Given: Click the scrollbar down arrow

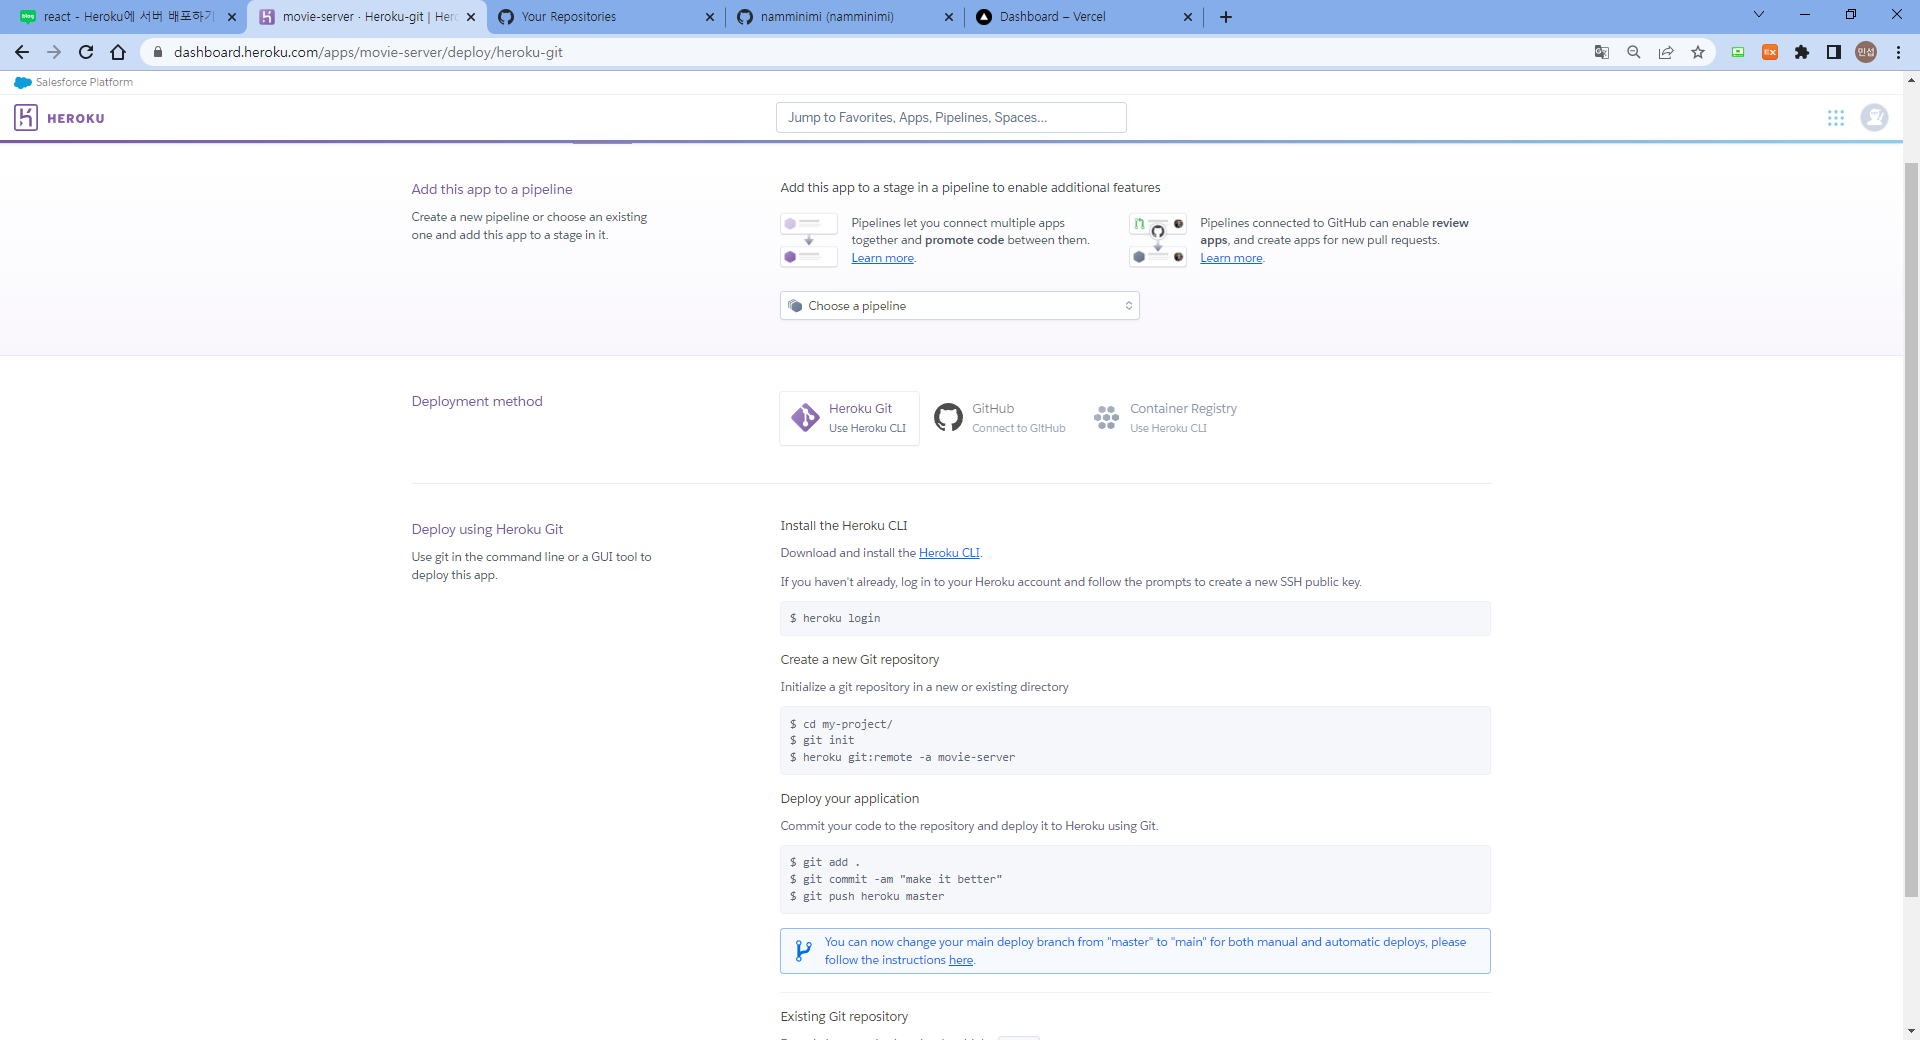Looking at the screenshot, I should tap(1911, 1031).
